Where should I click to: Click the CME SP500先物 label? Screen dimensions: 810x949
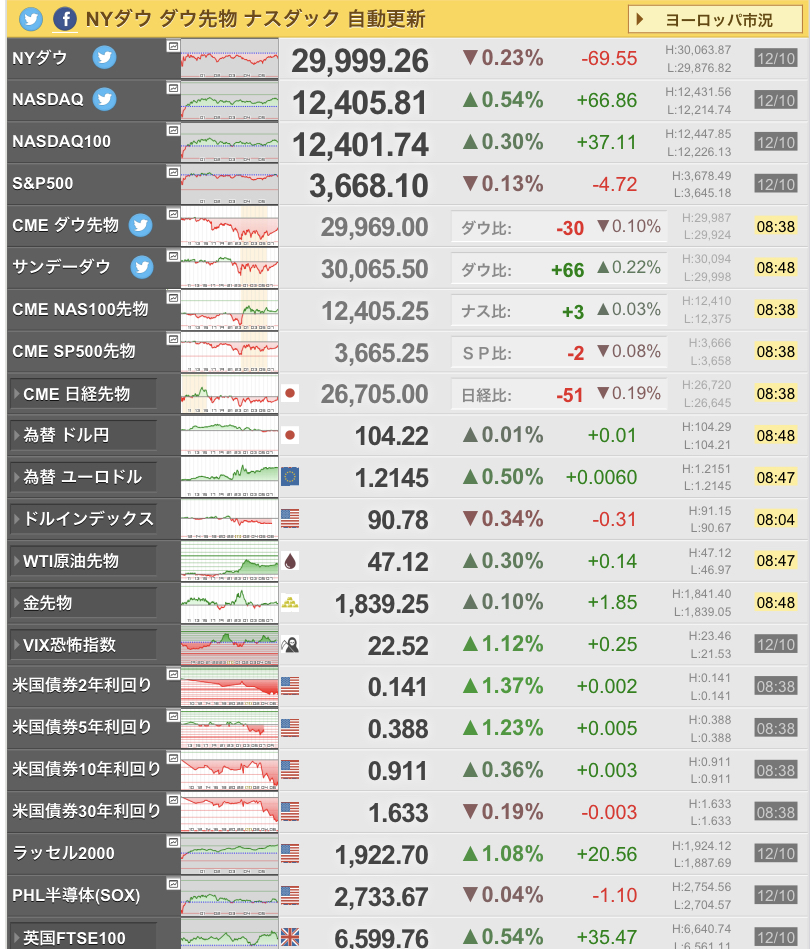tap(74, 351)
